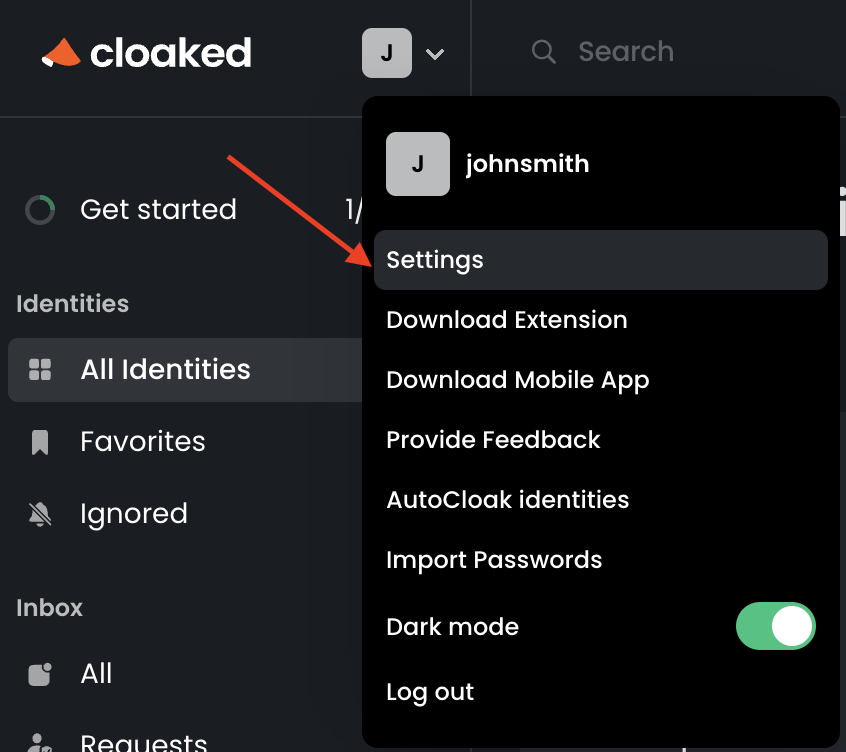Viewport: 846px width, 752px height.
Task: Open Settings from the account menu
Action: (601, 260)
